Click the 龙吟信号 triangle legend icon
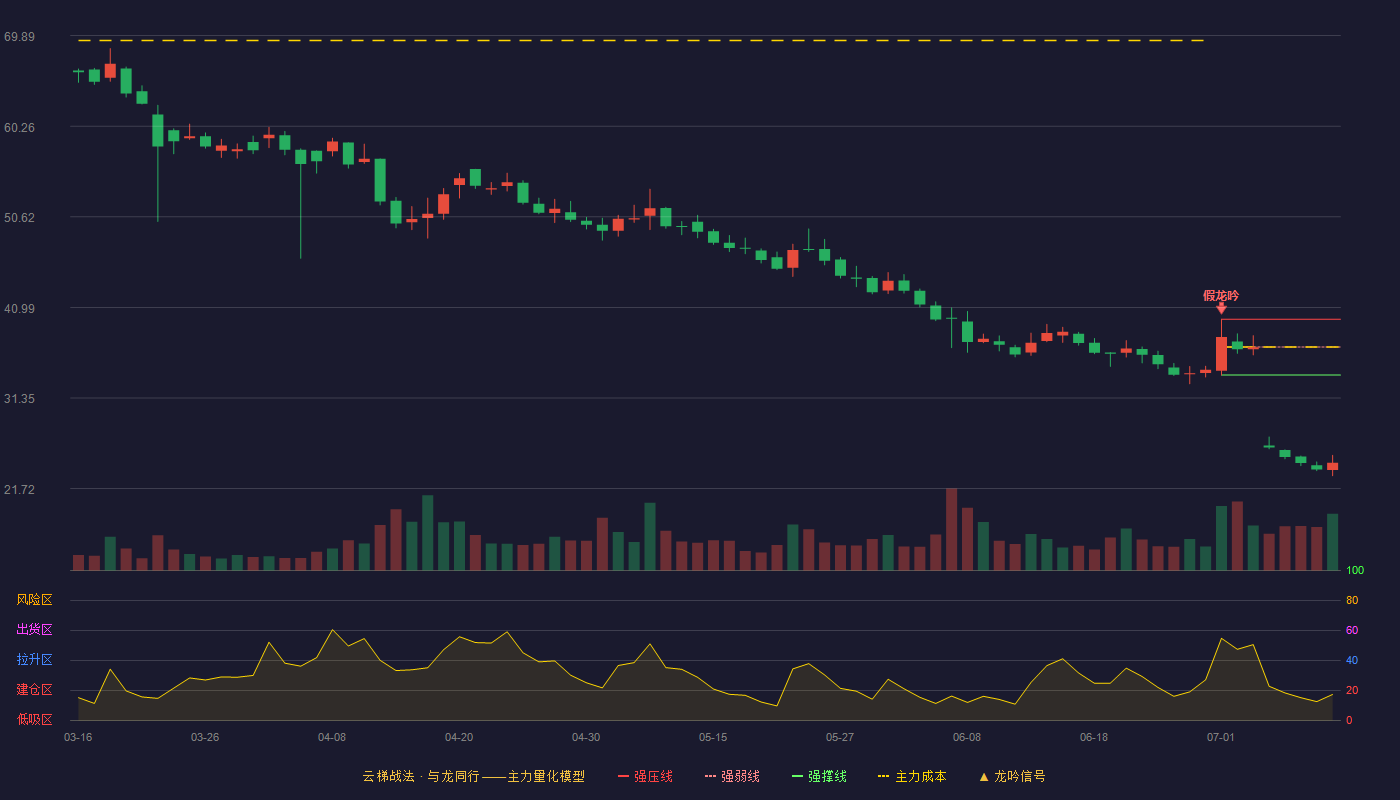 click(983, 776)
